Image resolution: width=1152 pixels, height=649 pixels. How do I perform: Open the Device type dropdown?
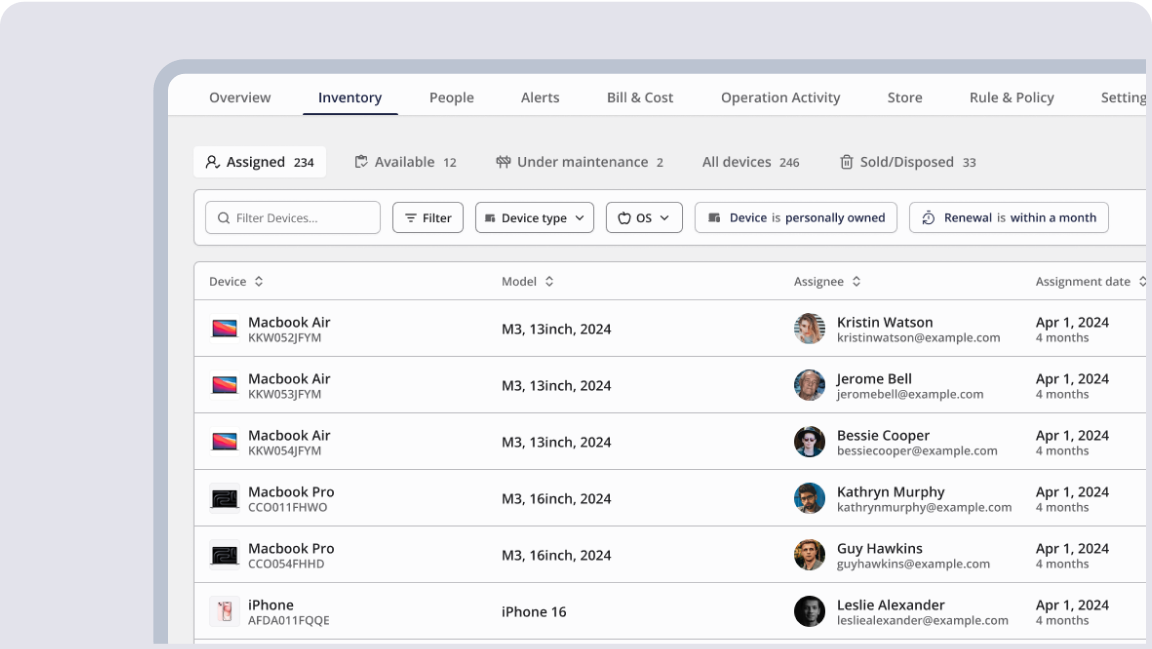[534, 218]
